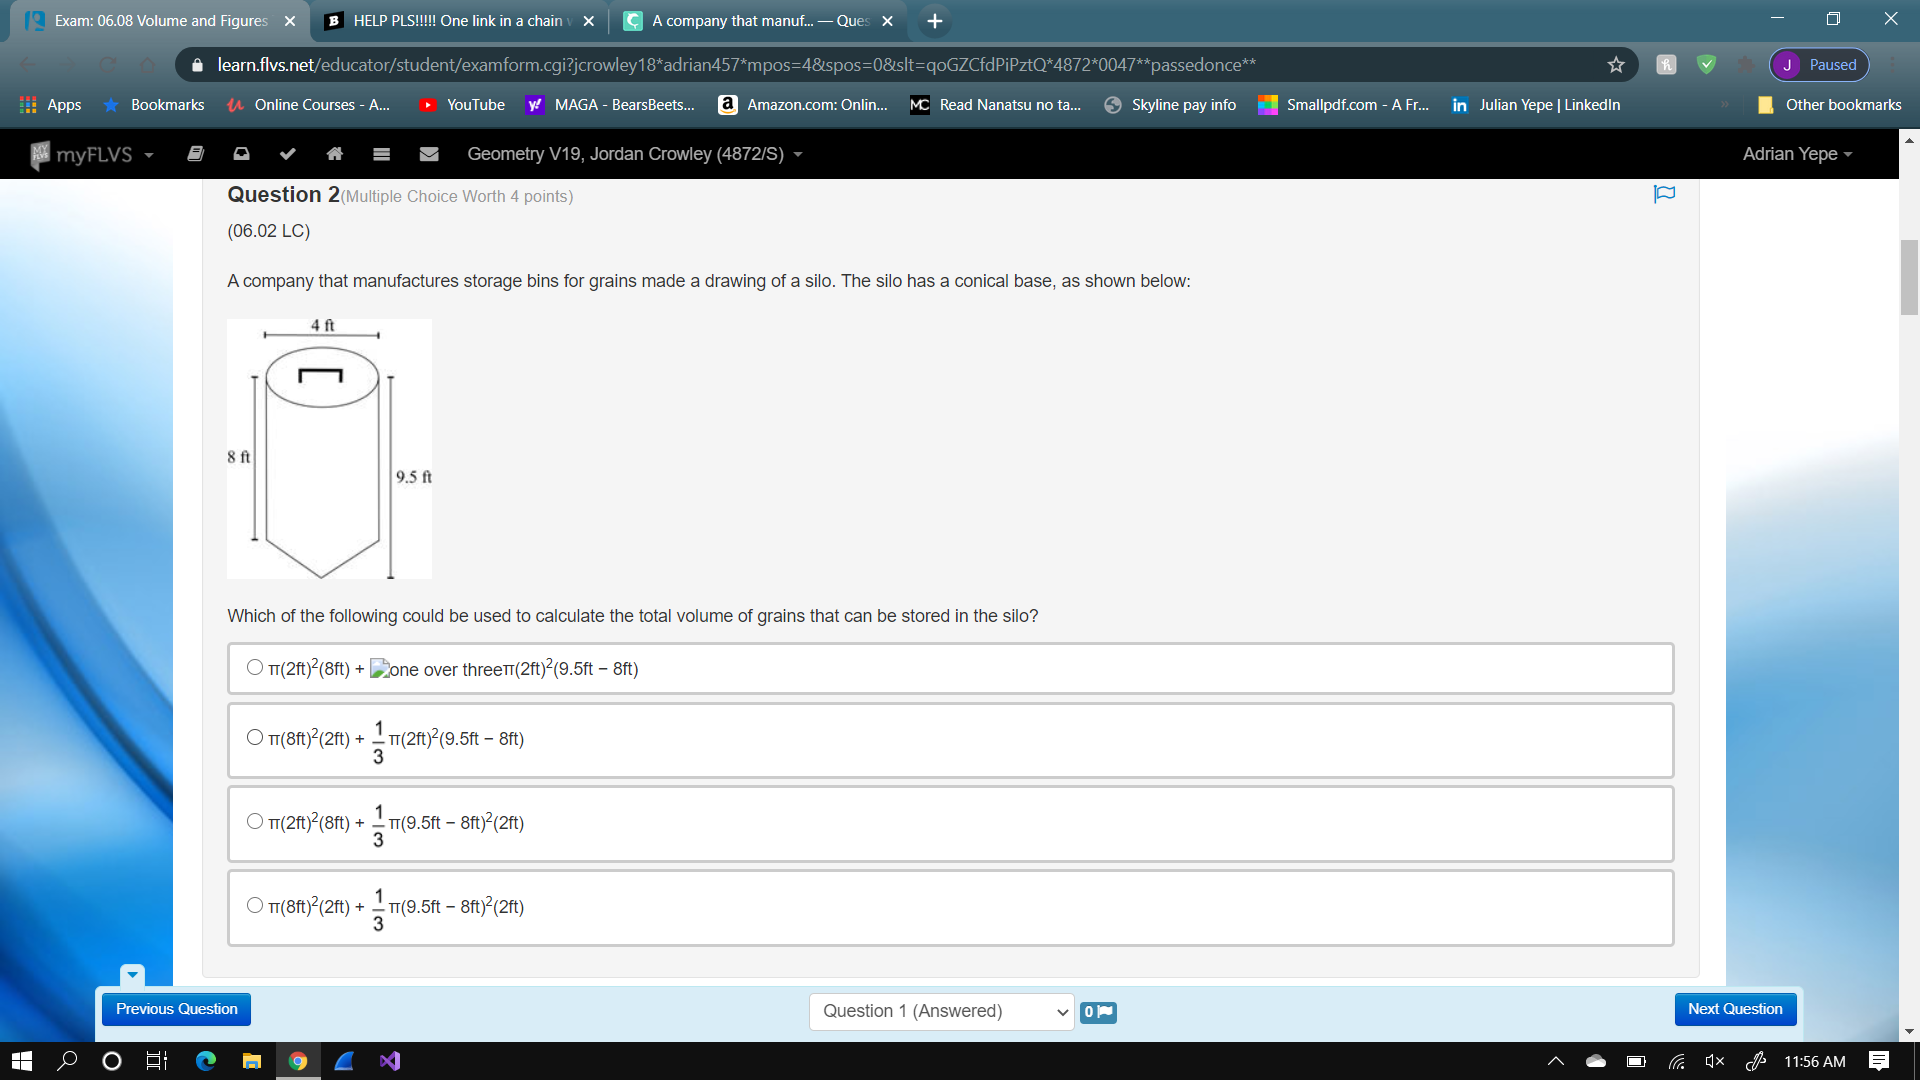Launch Microsoft Edge from the taskbar

pos(206,1061)
